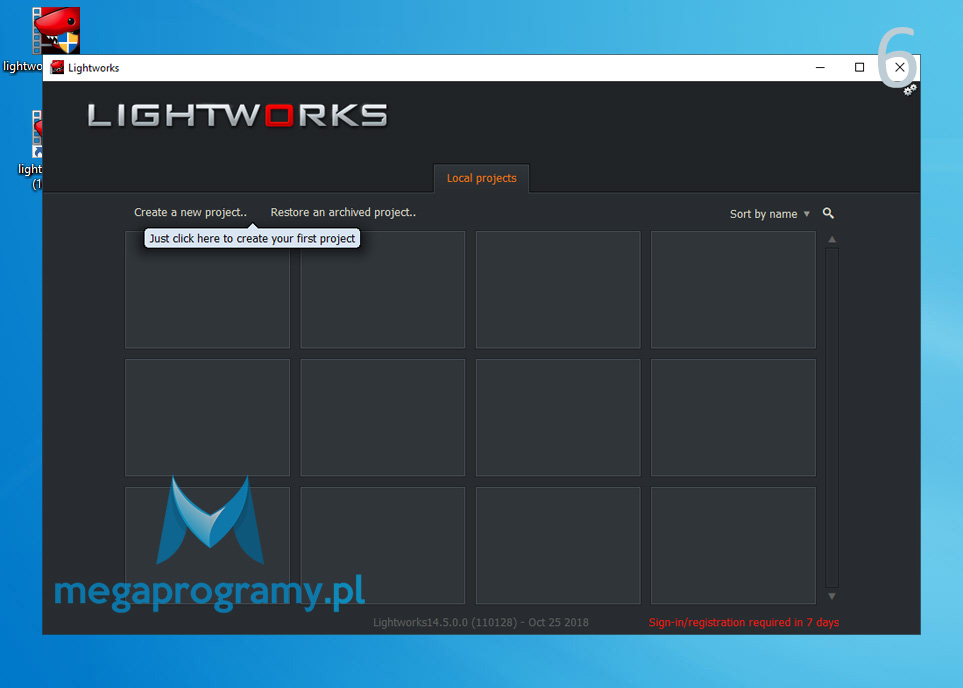Image resolution: width=963 pixels, height=688 pixels.
Task: Click the Lightworks title bar app icon
Action: pyautogui.click(x=57, y=68)
